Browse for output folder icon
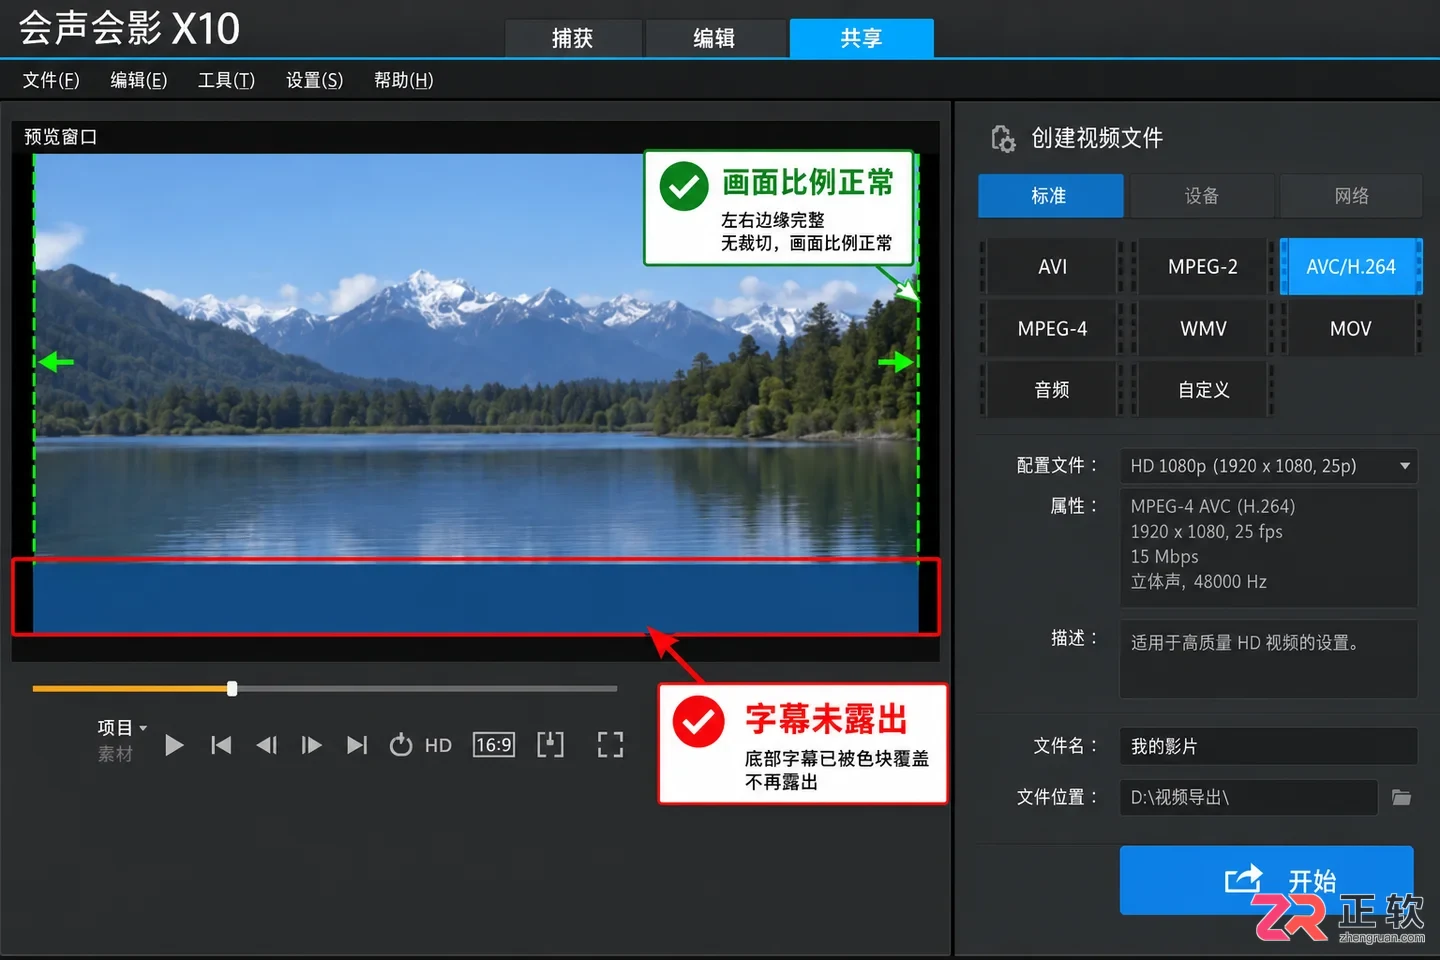 1401,798
